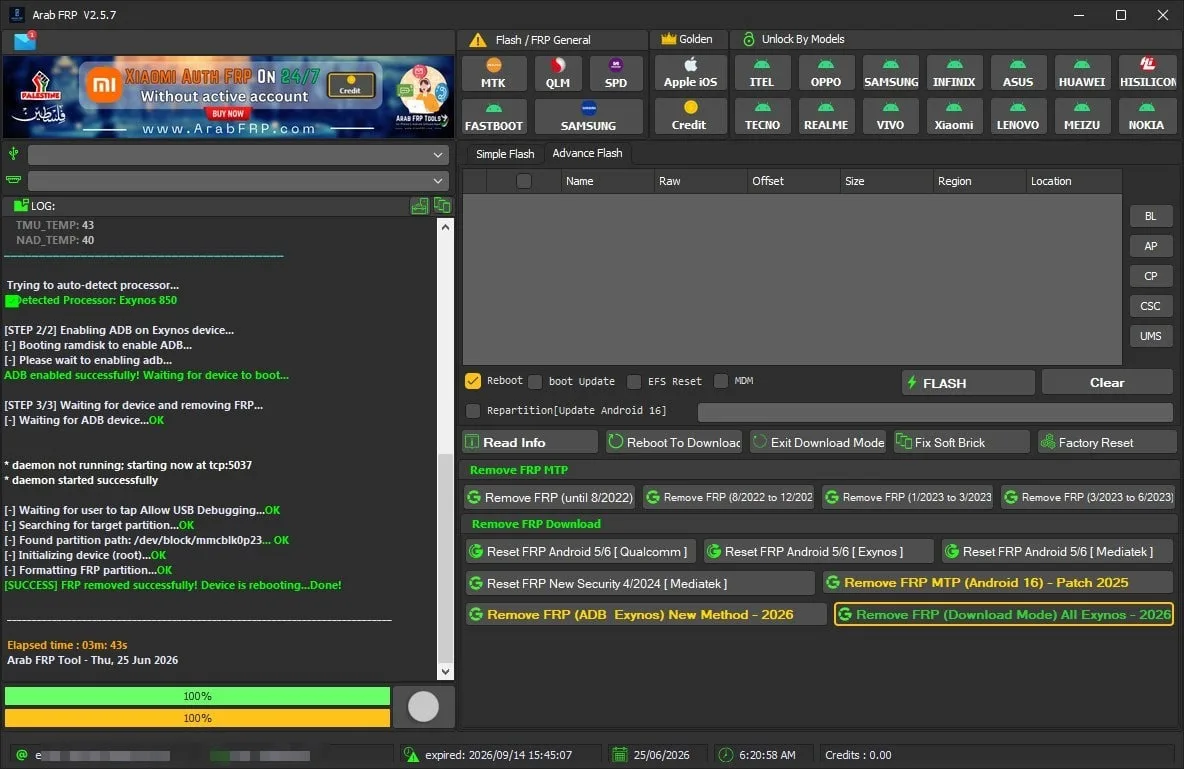Viewport: 1184px width, 769px height.
Task: Uncheck the Reboot checkbox
Action: (x=473, y=381)
